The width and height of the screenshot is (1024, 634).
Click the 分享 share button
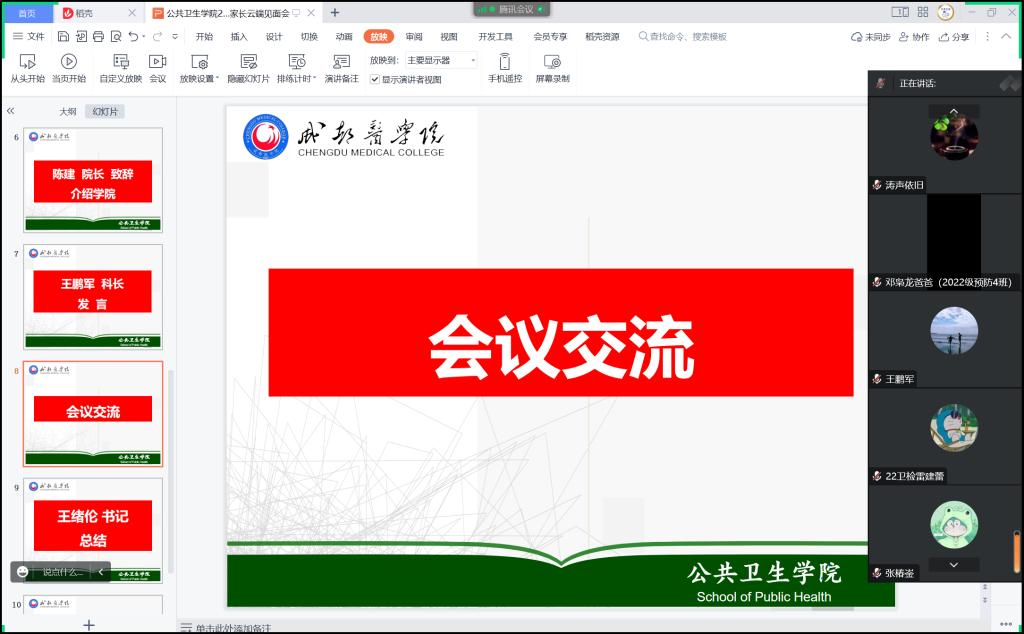coord(954,37)
